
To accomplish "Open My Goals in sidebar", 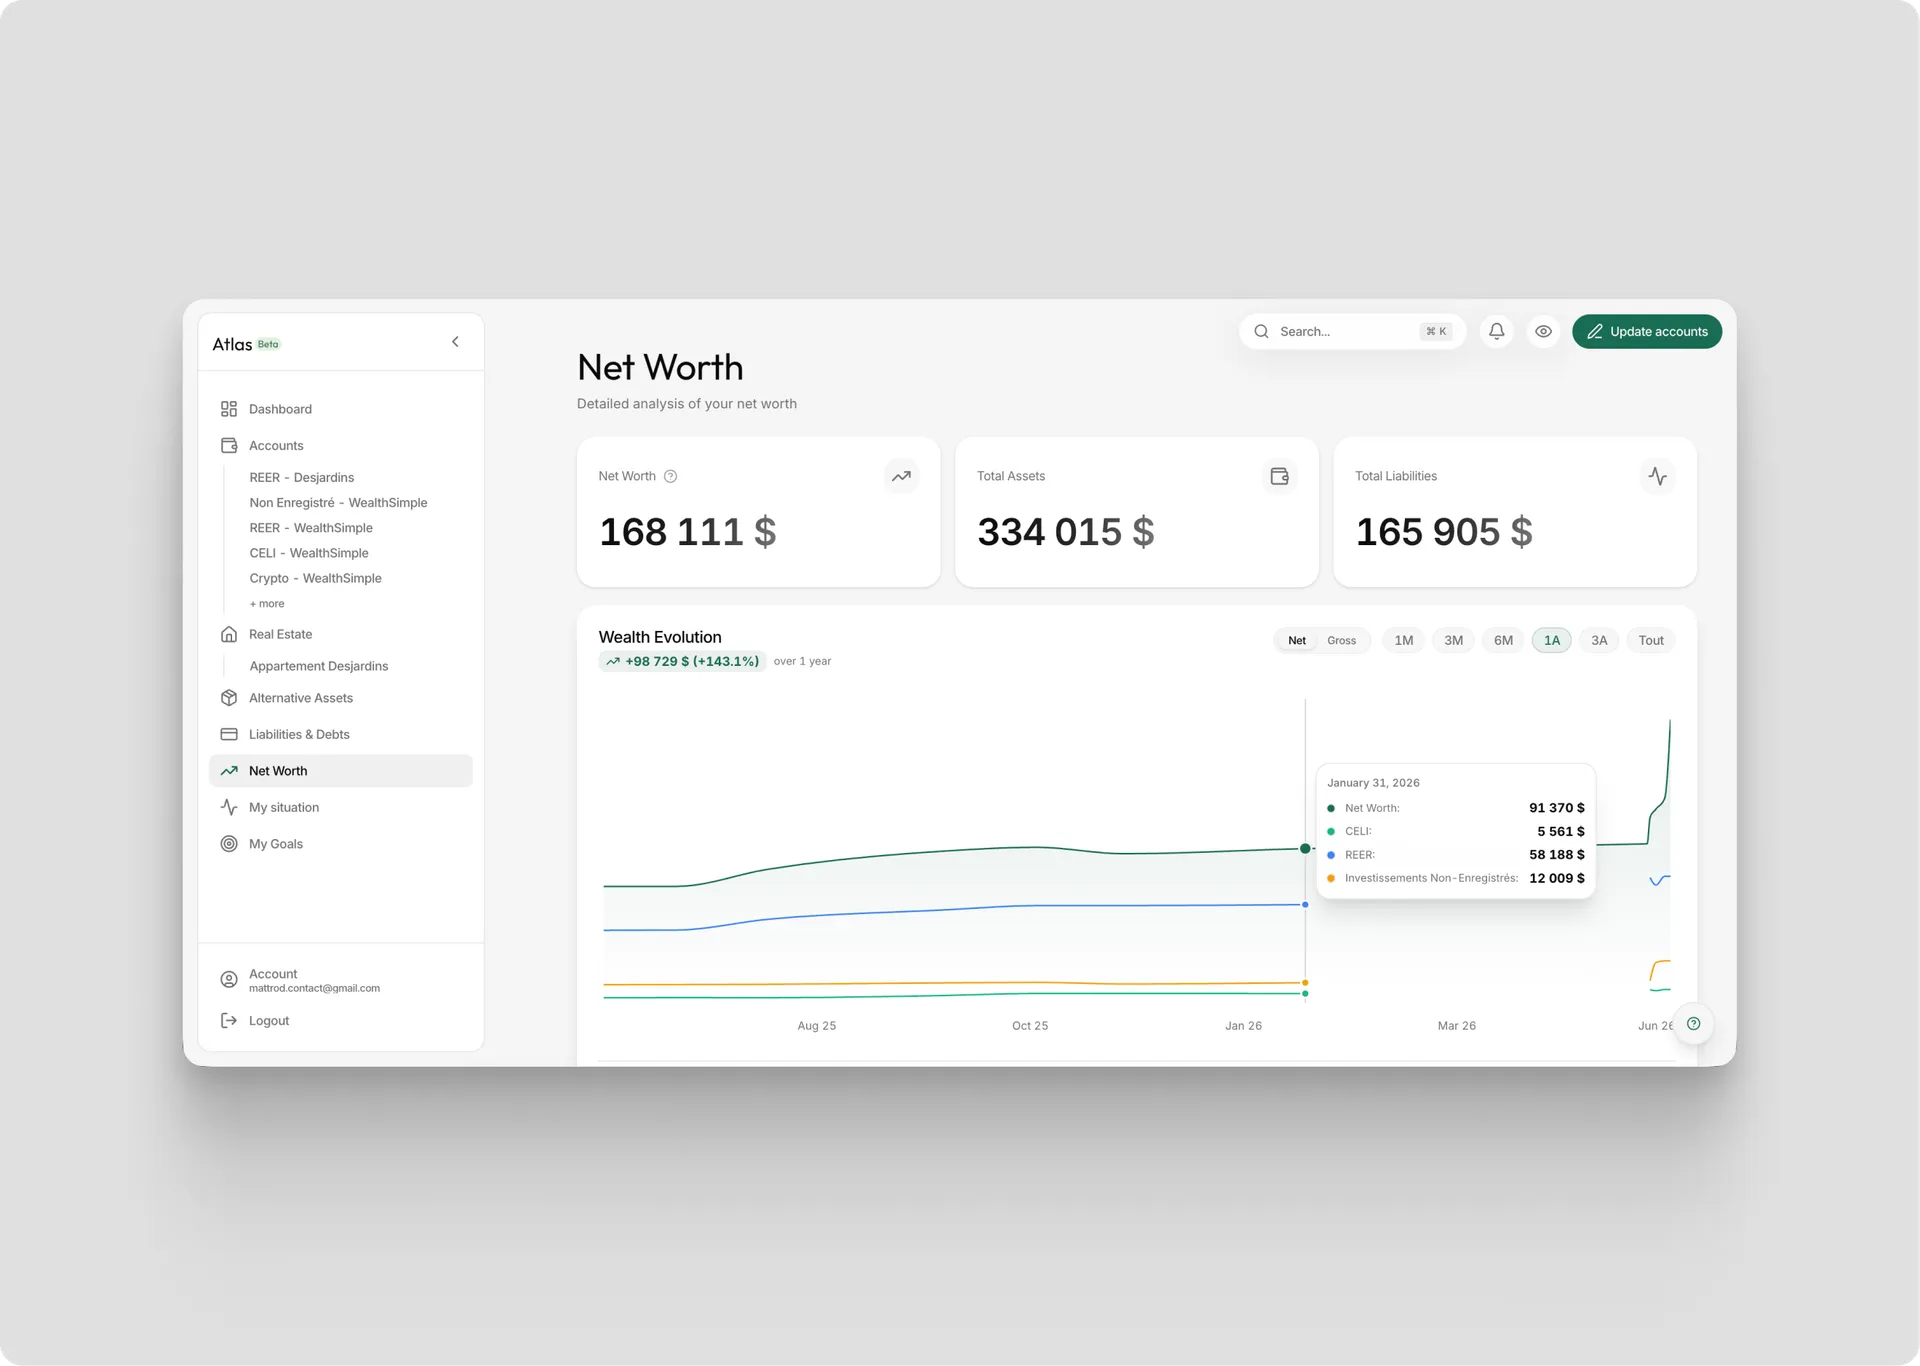I will click(341, 844).
